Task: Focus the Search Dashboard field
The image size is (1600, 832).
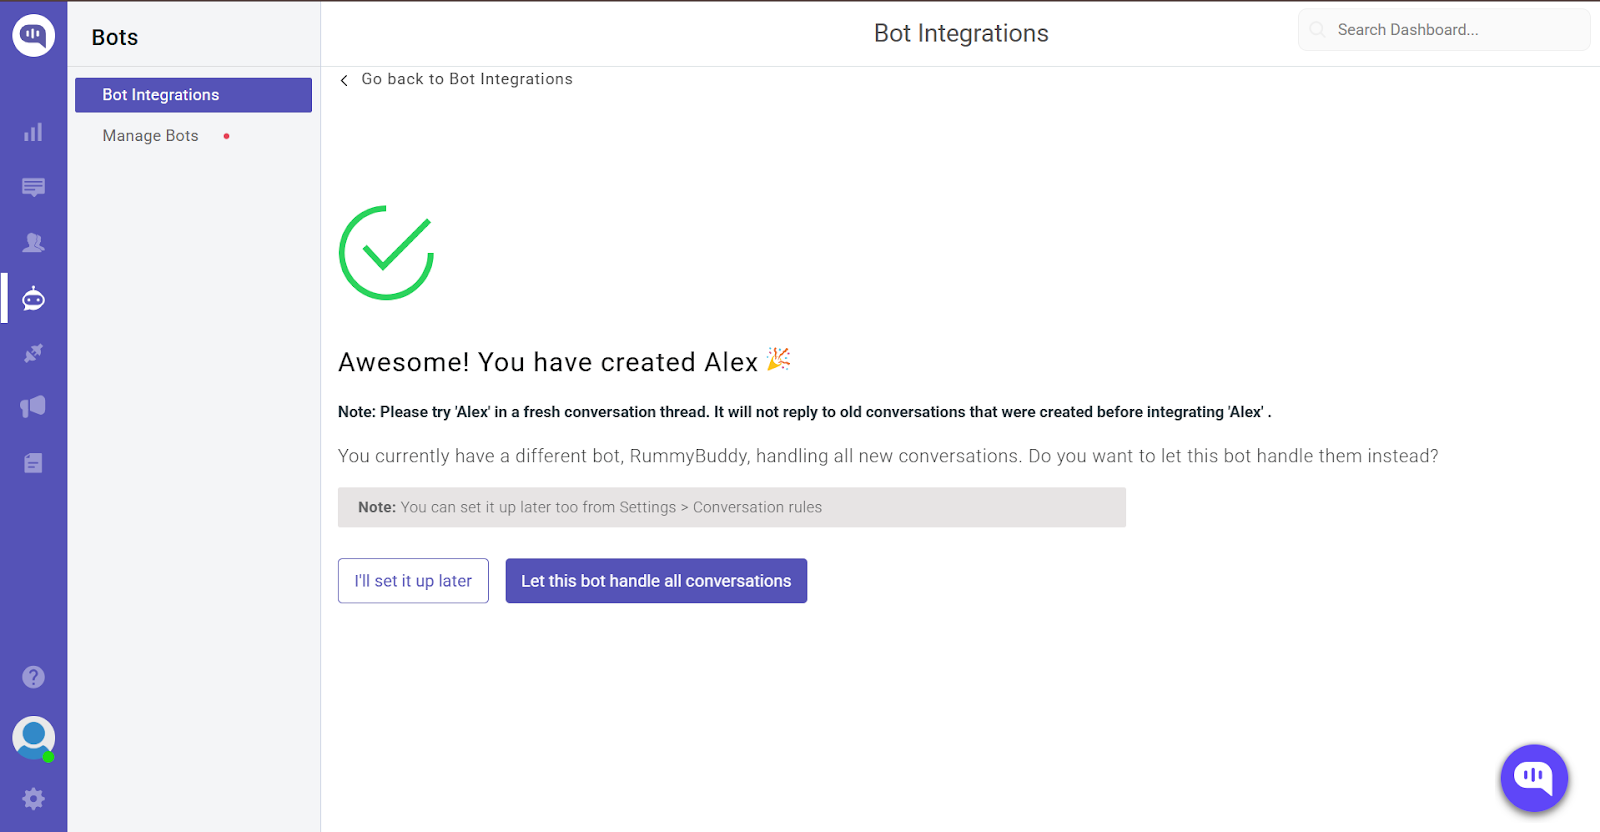Action: (1444, 30)
